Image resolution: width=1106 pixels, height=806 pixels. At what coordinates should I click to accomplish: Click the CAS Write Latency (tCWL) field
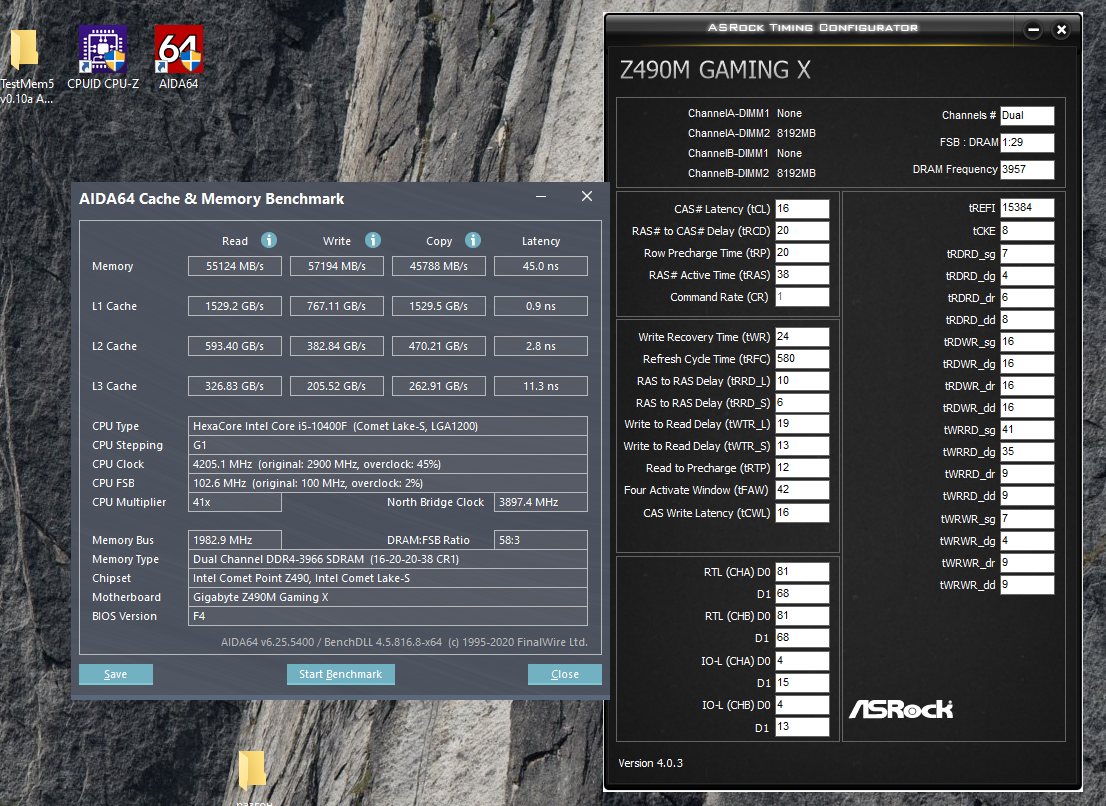tap(802, 513)
